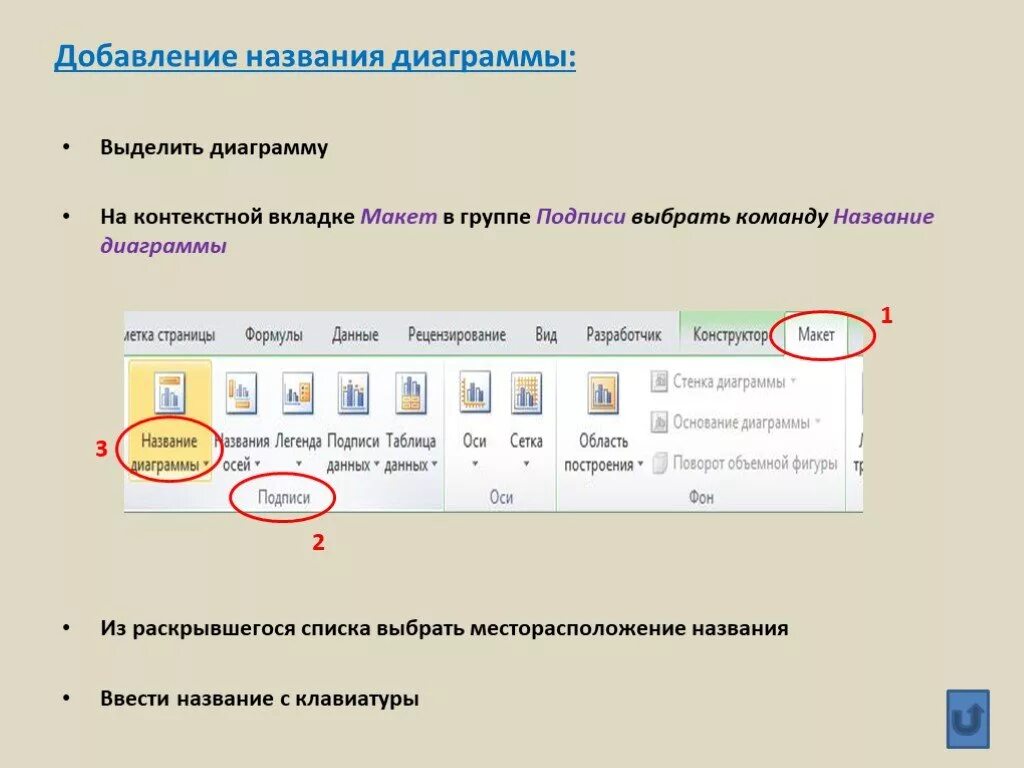The width and height of the screenshot is (1024, 768).
Task: Click the heading Добавление названия диаграммы
Action: 315,56
